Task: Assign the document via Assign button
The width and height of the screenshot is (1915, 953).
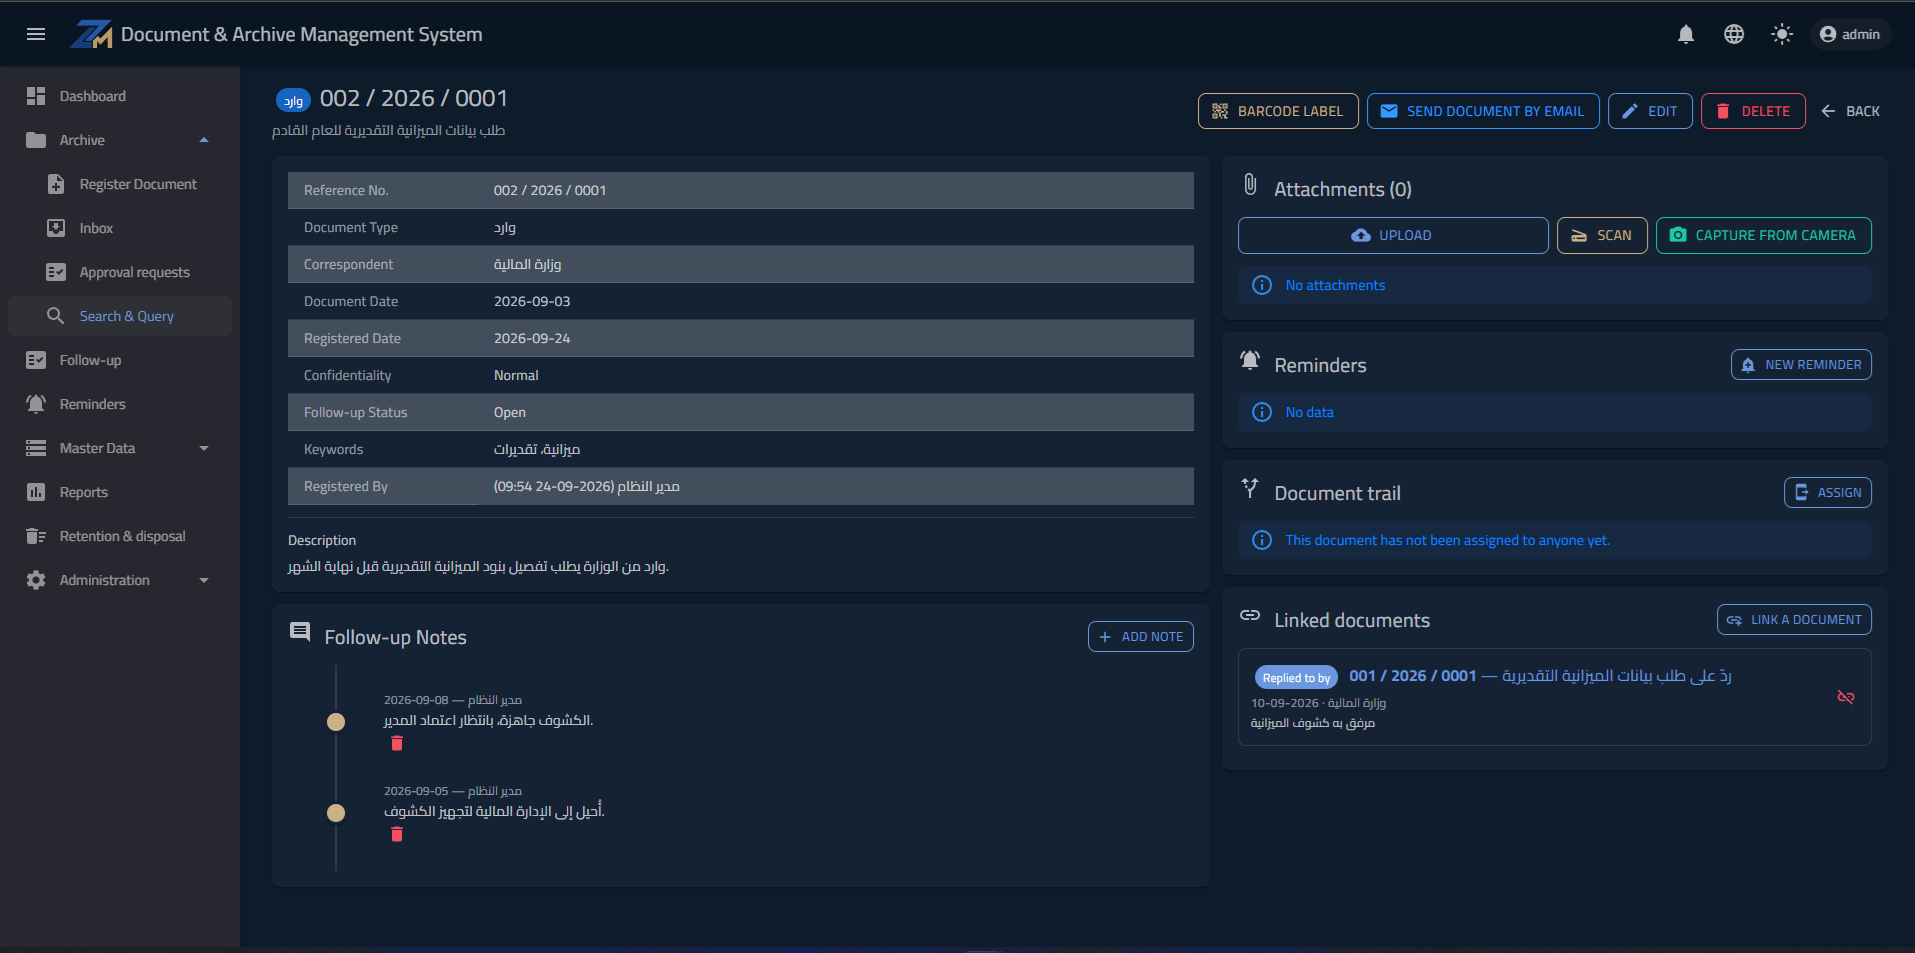Action: pyautogui.click(x=1828, y=492)
